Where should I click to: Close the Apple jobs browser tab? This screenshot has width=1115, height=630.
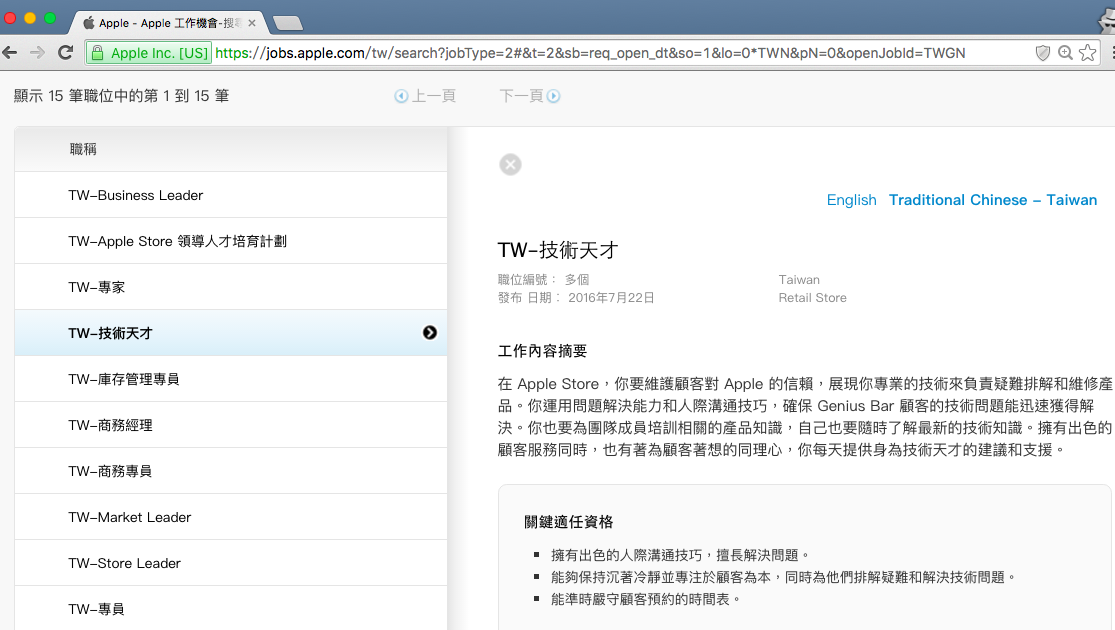(x=252, y=22)
